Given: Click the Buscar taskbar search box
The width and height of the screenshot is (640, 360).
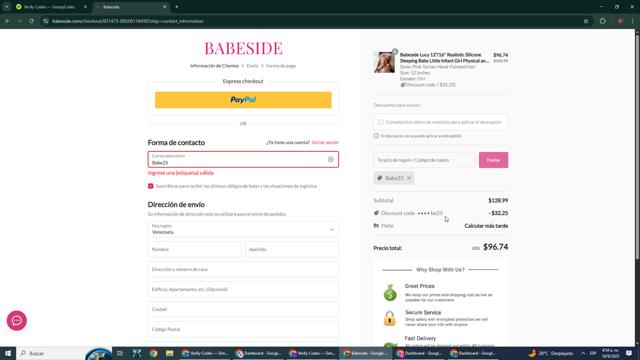Looking at the screenshot, I should (51, 353).
